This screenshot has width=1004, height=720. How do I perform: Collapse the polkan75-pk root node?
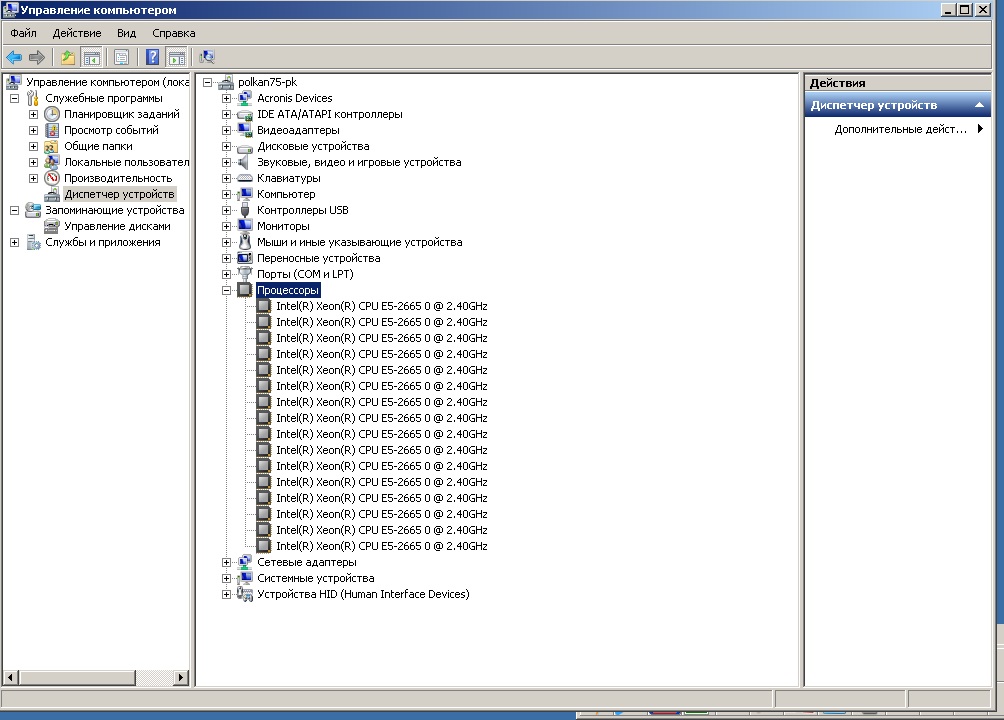pos(207,83)
